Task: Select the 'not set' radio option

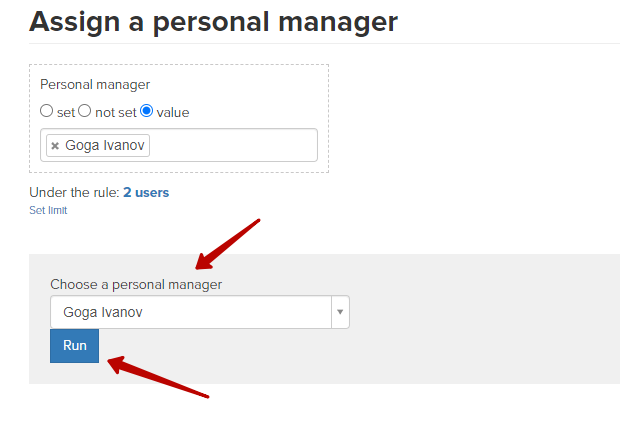Action: click(x=85, y=111)
